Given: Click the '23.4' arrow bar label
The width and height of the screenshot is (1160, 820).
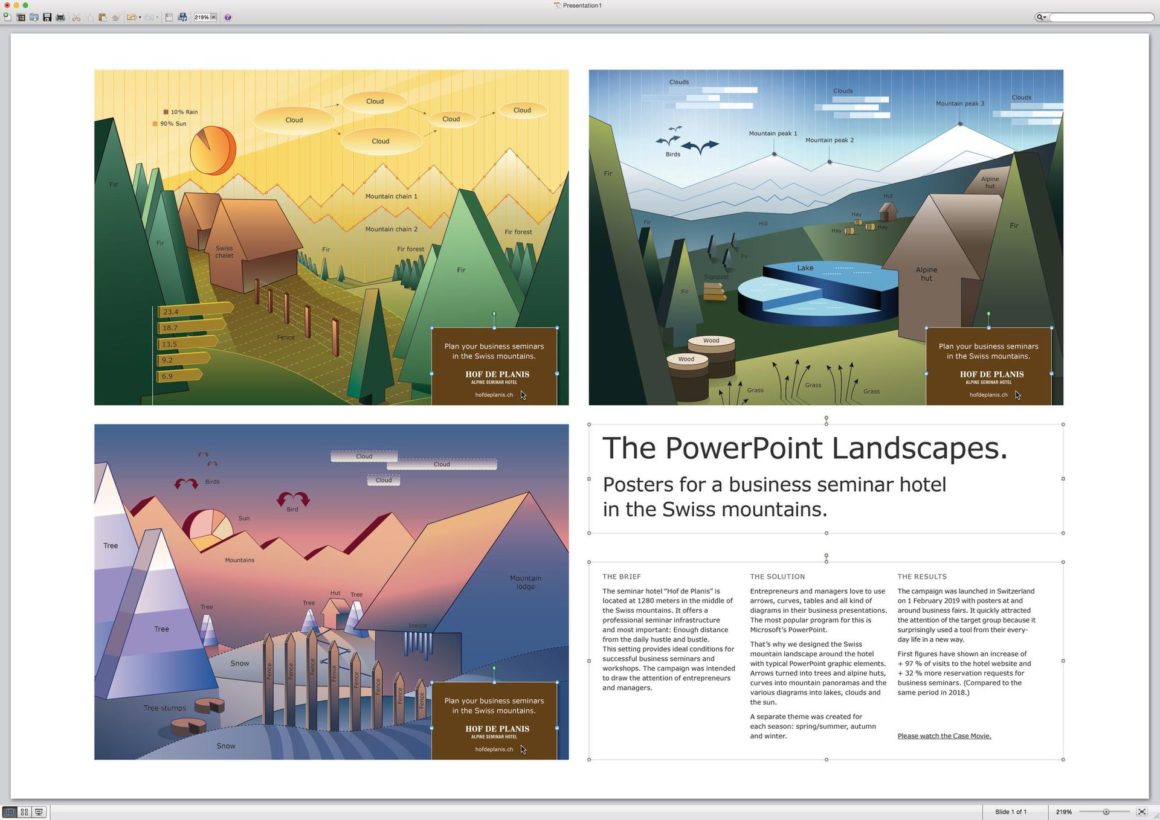Looking at the screenshot, I should [170, 312].
